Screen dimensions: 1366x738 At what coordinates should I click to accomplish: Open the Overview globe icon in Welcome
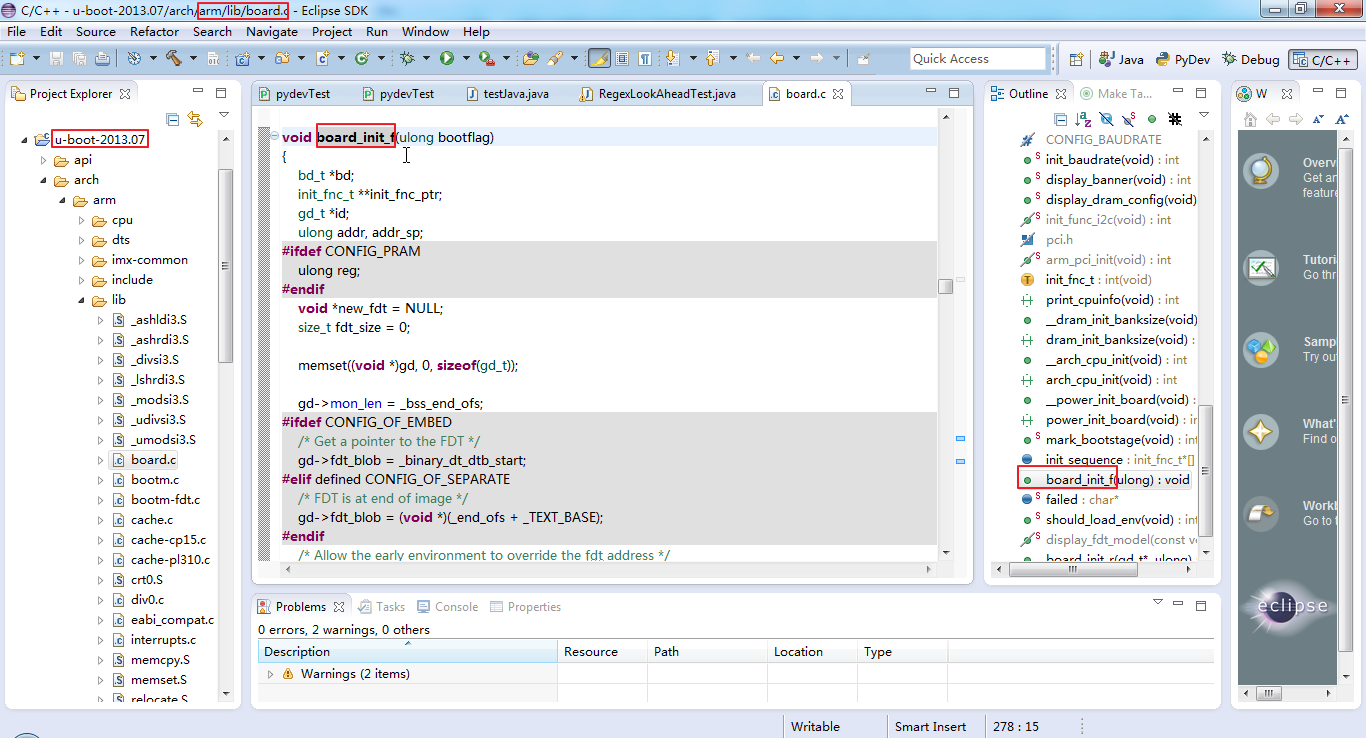click(x=1261, y=171)
